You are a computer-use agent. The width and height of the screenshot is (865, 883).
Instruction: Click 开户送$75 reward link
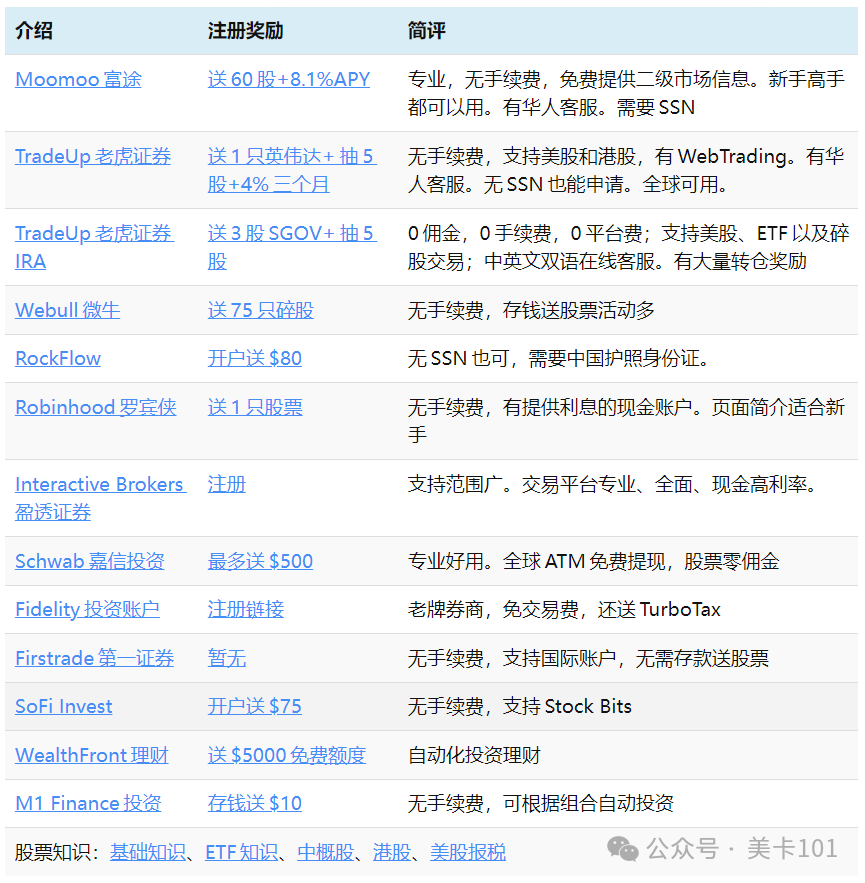pyautogui.click(x=255, y=707)
